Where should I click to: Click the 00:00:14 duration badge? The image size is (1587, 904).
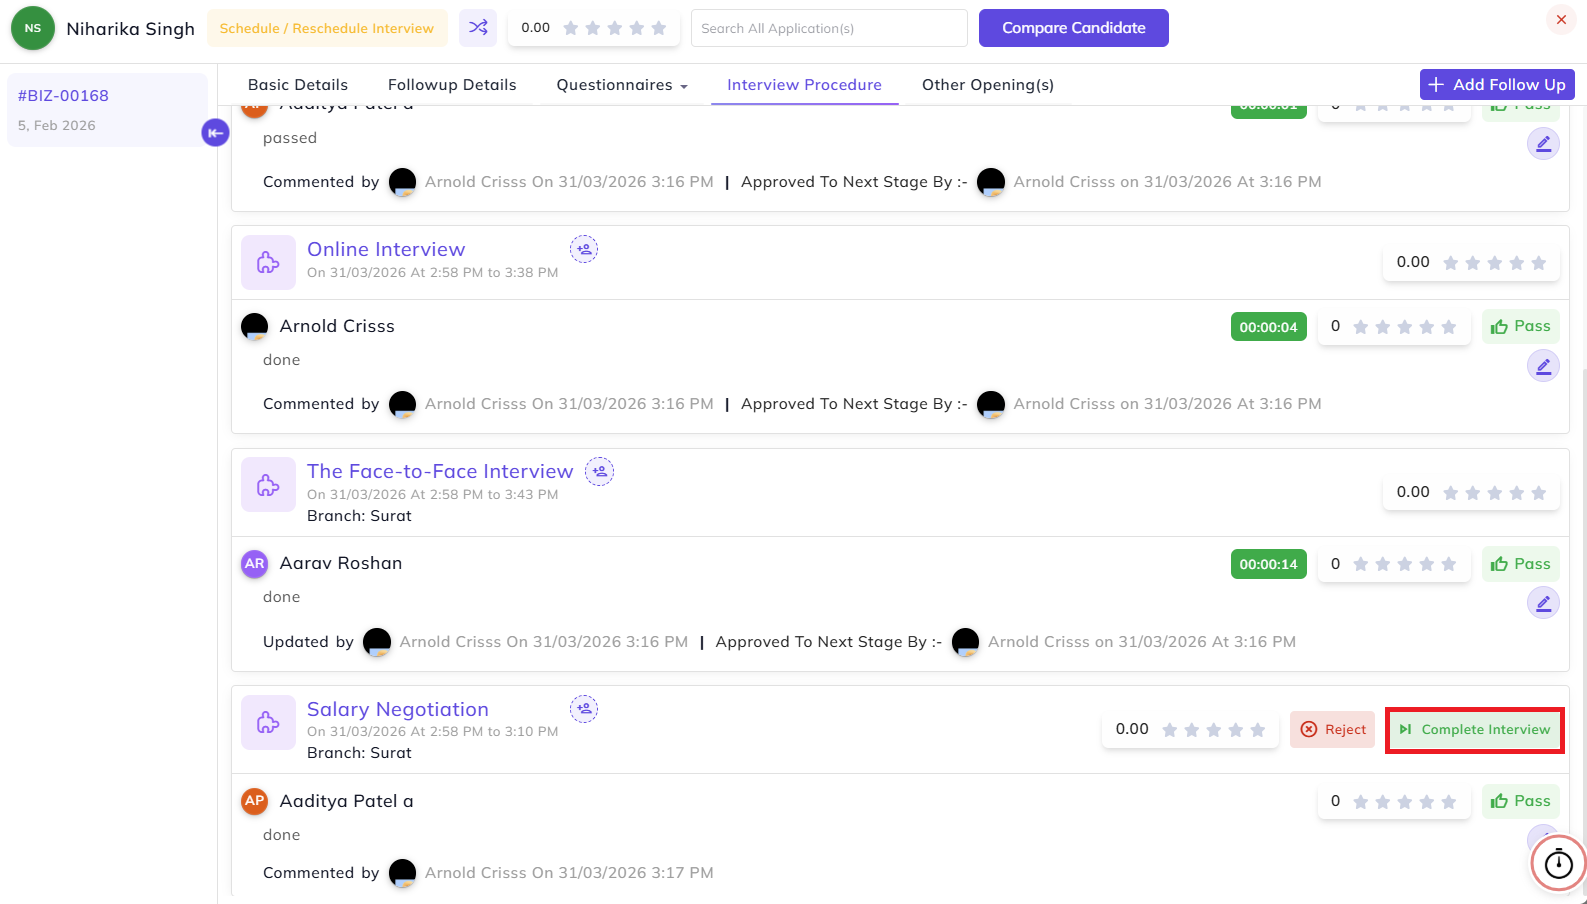tap(1268, 564)
